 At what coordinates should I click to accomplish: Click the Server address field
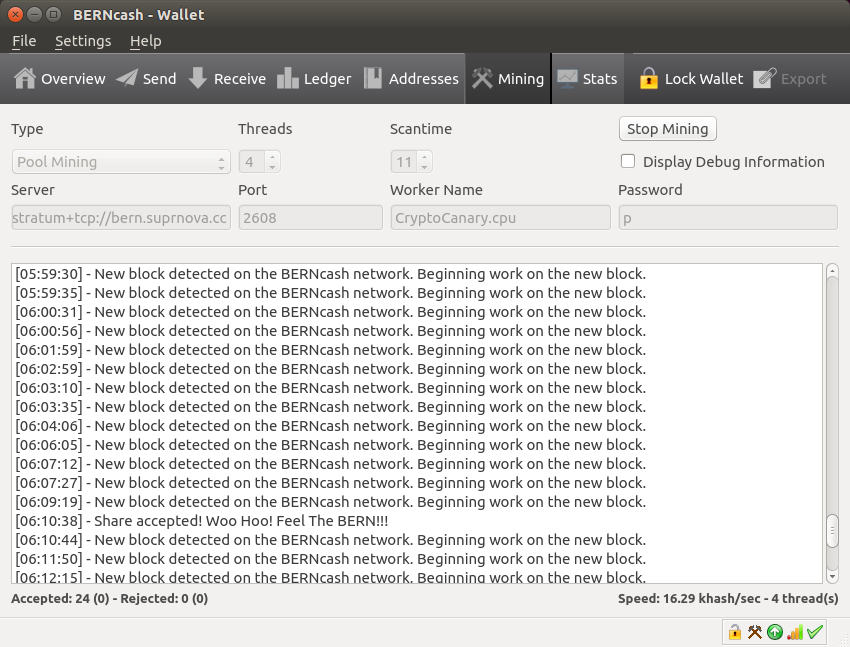[121, 217]
